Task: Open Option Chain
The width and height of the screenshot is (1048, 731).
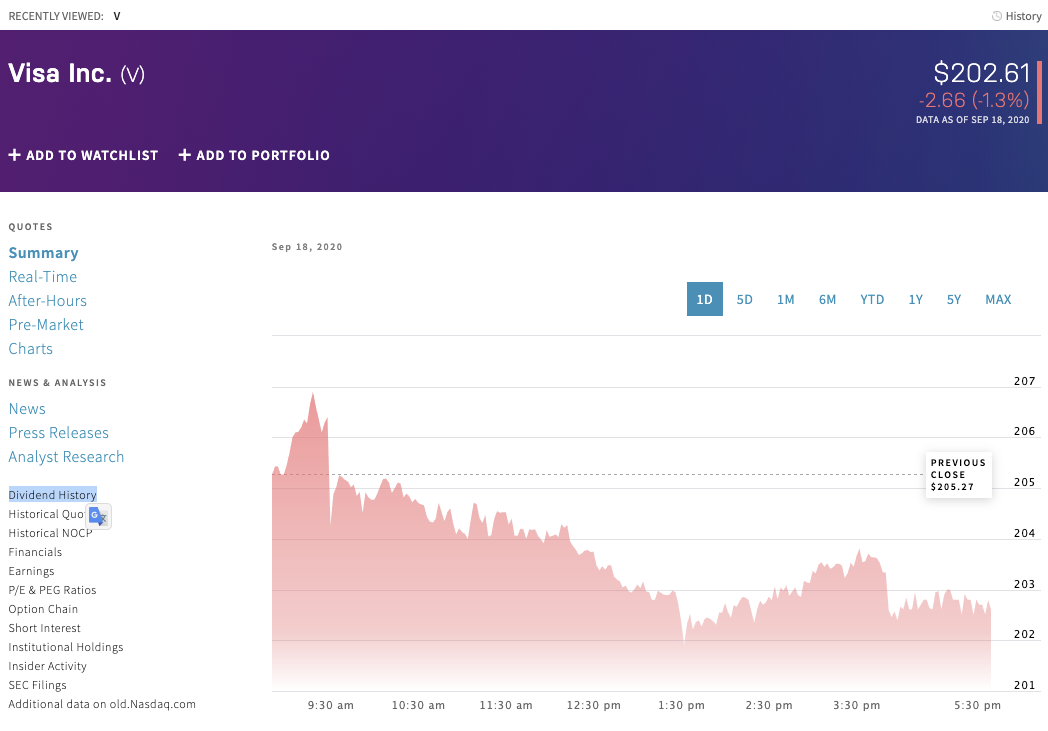Action: click(x=43, y=609)
